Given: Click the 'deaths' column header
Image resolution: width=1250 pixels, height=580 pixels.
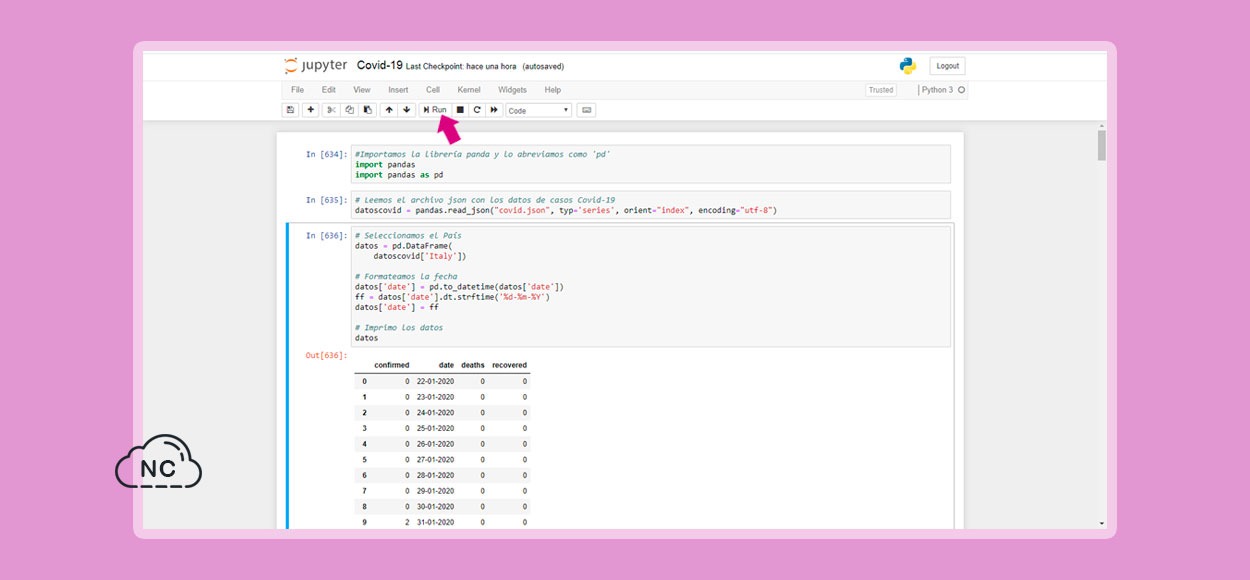Looking at the screenshot, I should pyautogui.click(x=473, y=365).
